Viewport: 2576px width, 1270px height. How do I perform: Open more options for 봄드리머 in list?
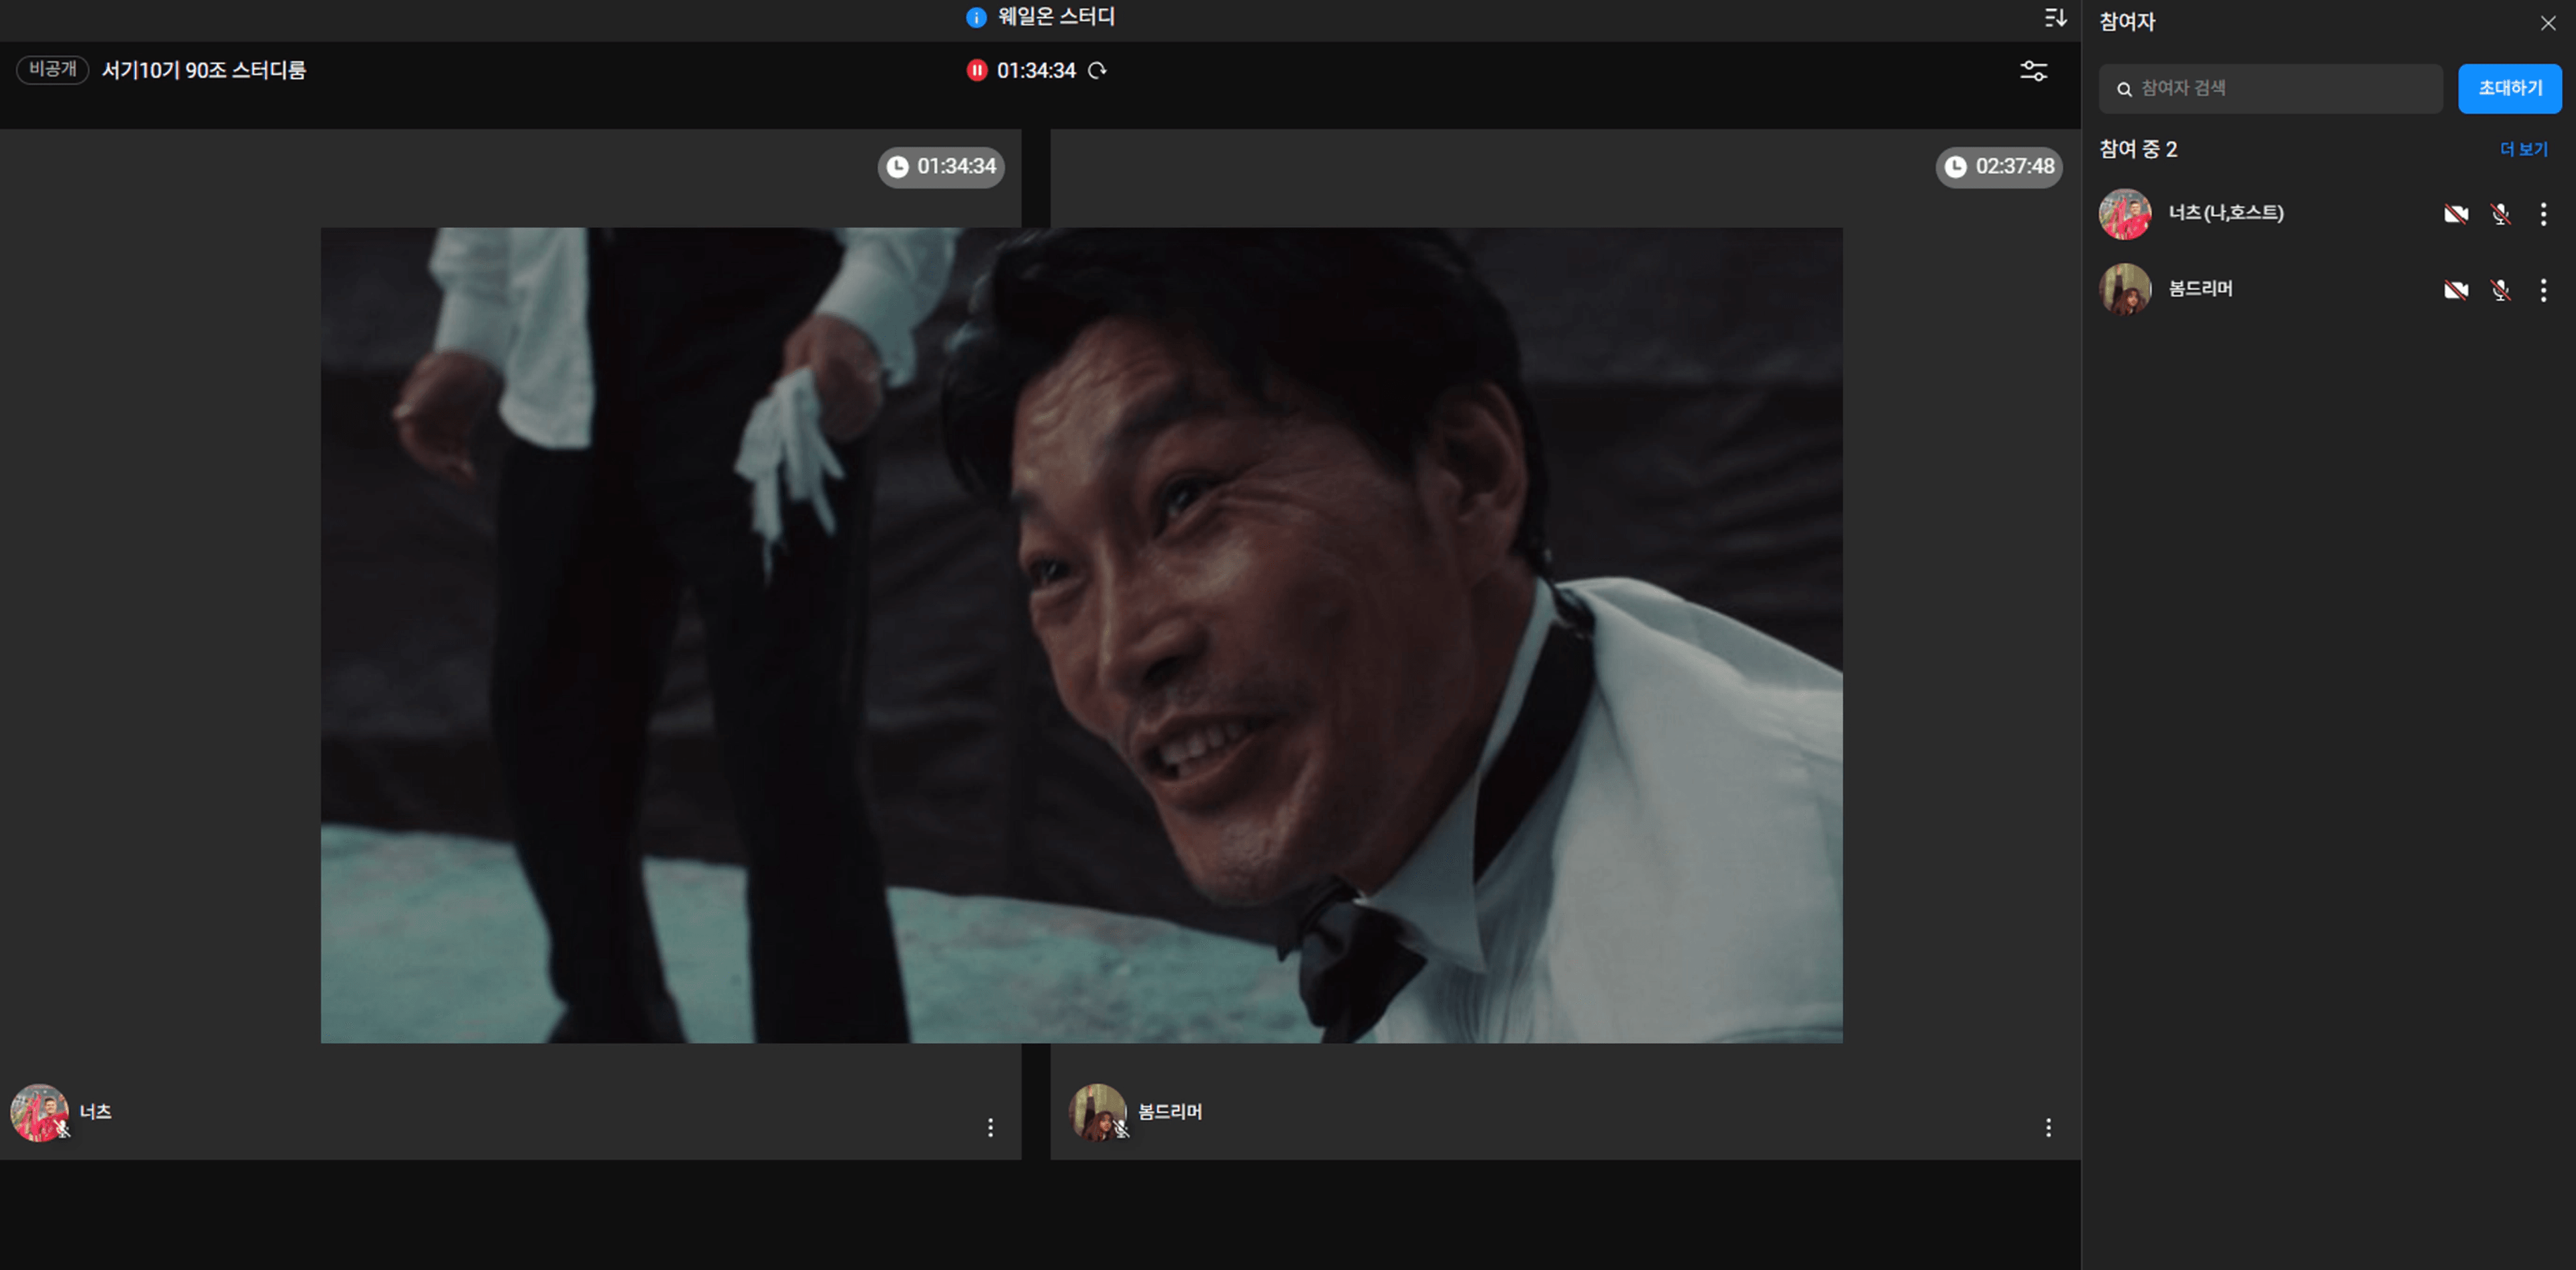tap(2543, 290)
